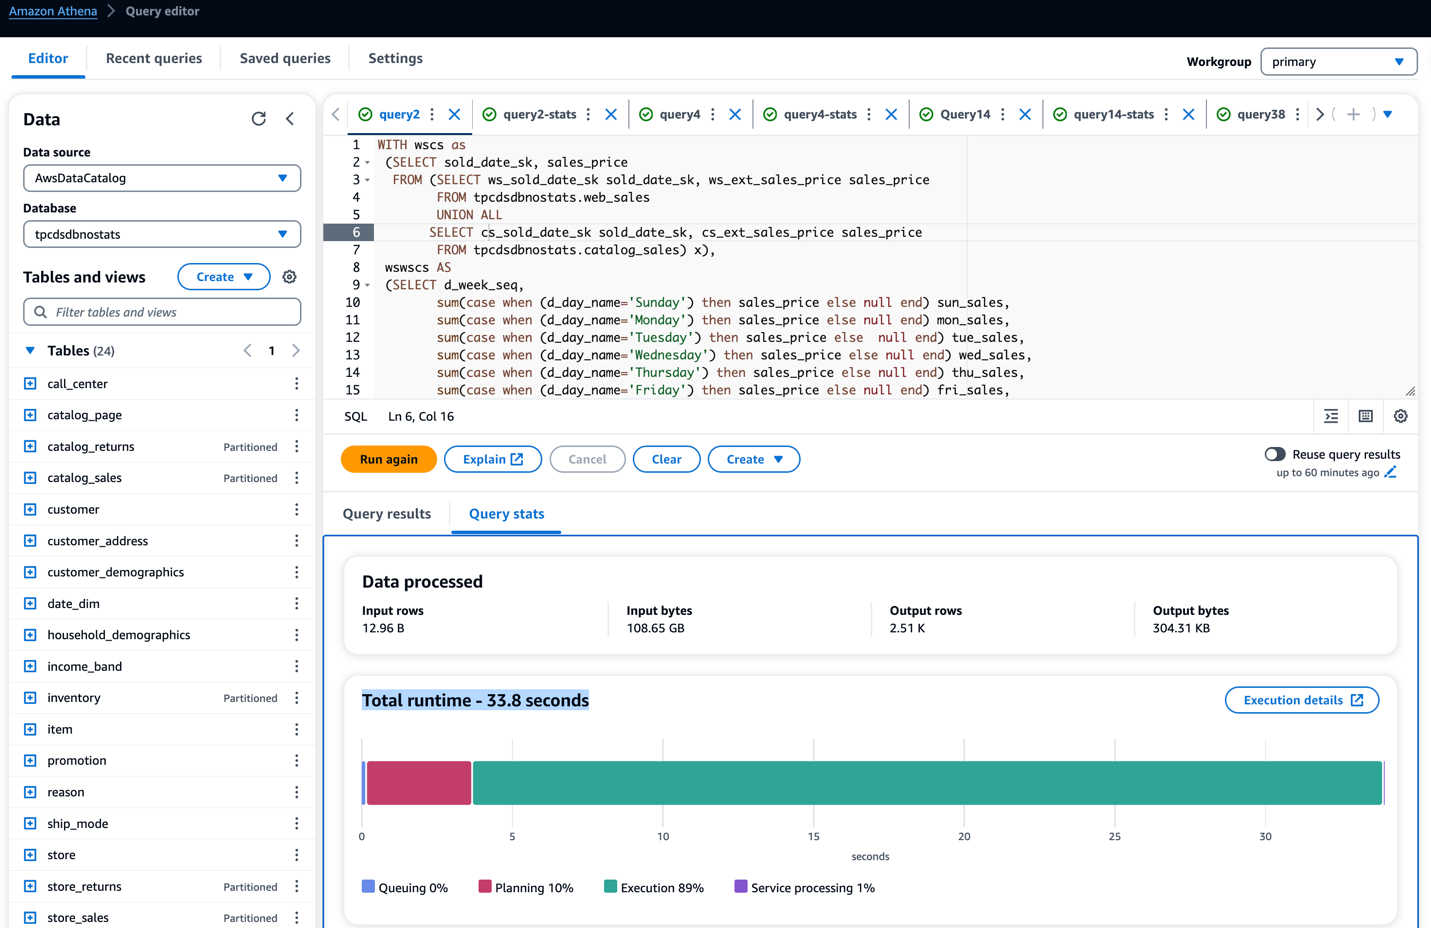
Task: Open the Data source dropdown
Action: tap(162, 178)
